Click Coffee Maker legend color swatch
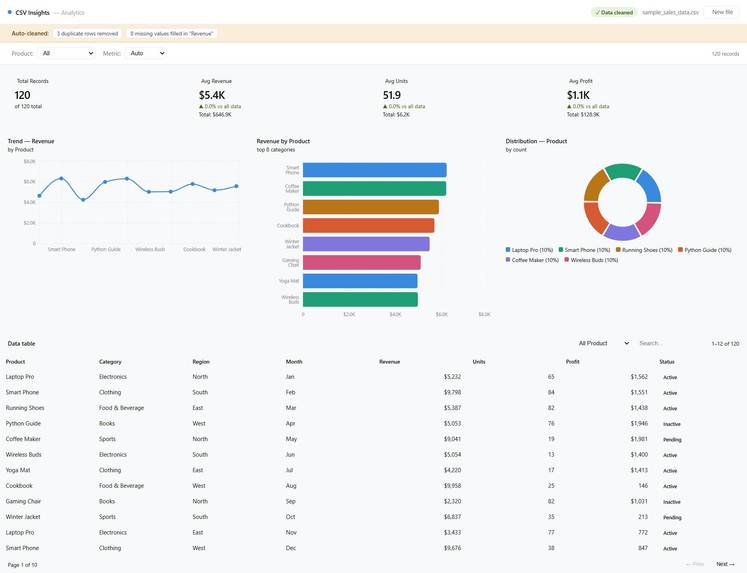 tap(508, 260)
